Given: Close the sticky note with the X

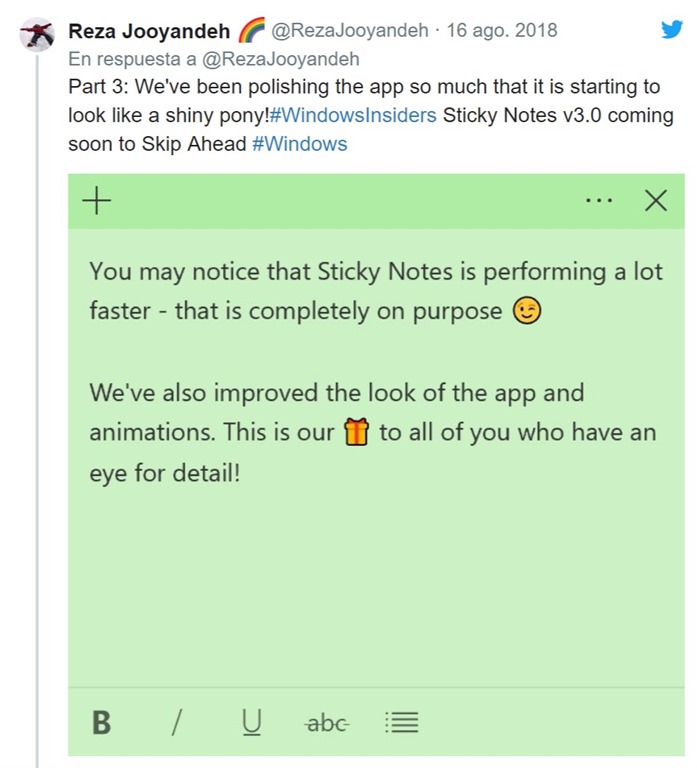Looking at the screenshot, I should (x=656, y=202).
